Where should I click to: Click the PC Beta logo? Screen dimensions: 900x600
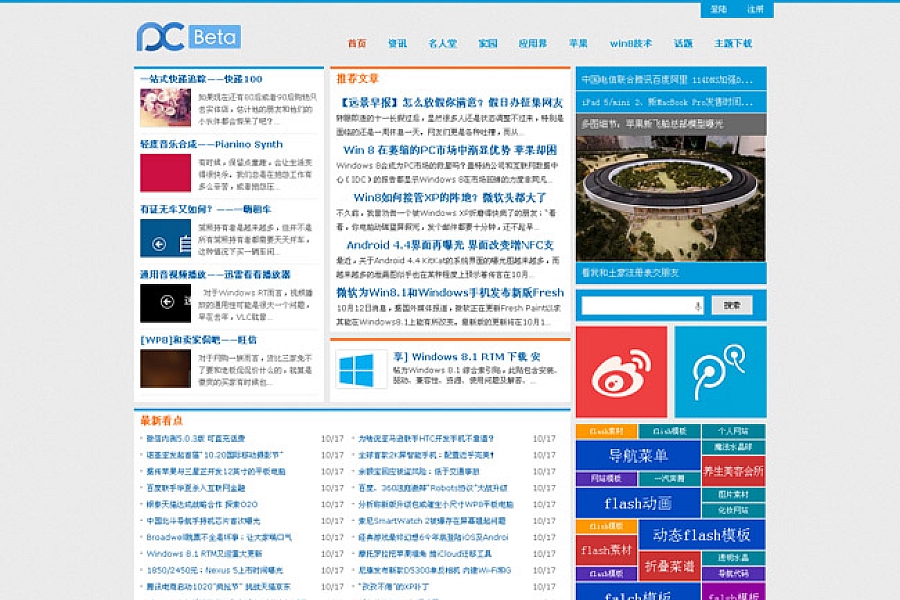pyautogui.click(x=188, y=37)
